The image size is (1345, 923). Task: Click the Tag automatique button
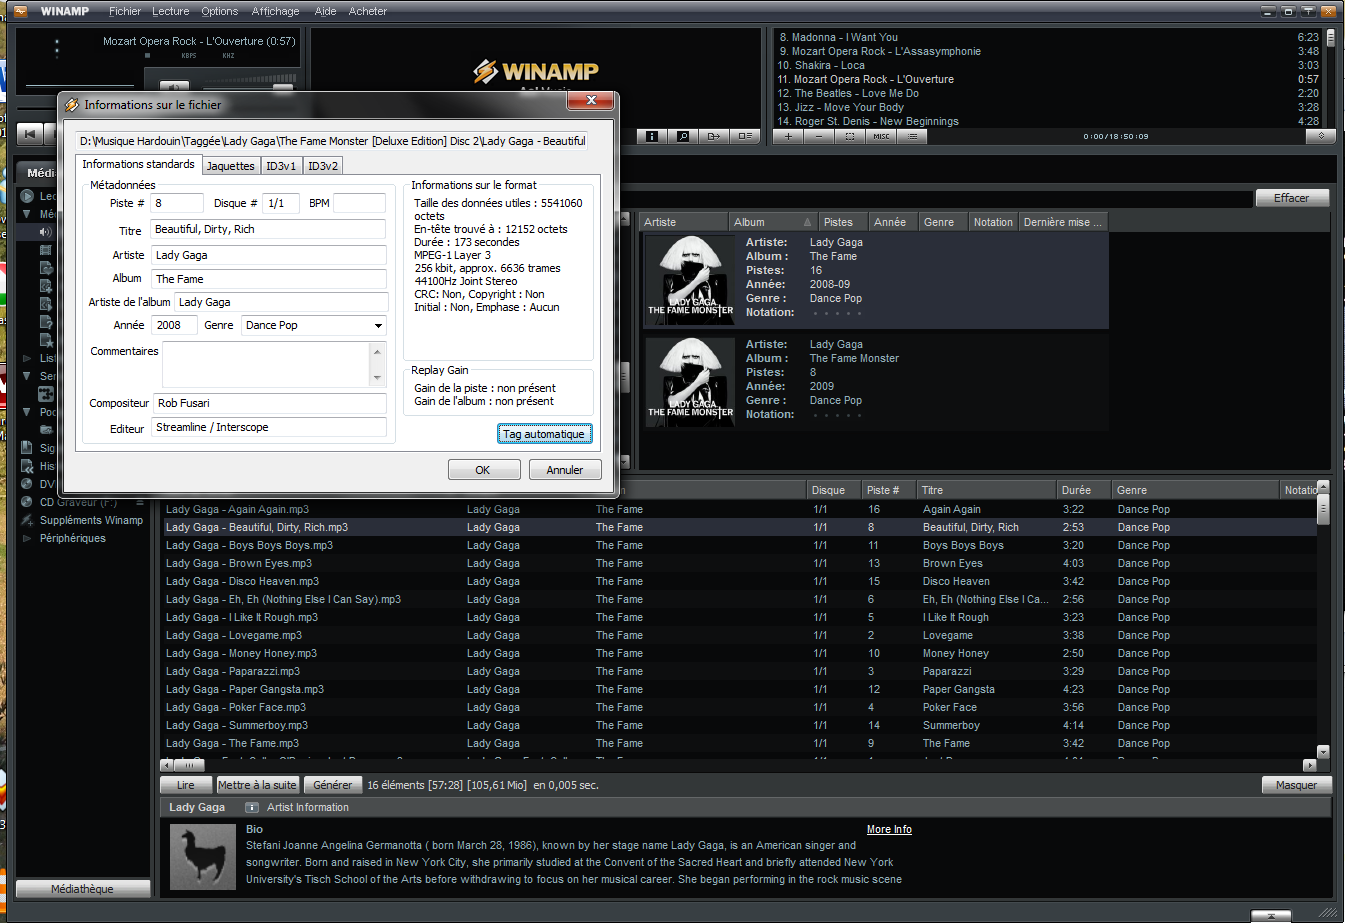(544, 434)
